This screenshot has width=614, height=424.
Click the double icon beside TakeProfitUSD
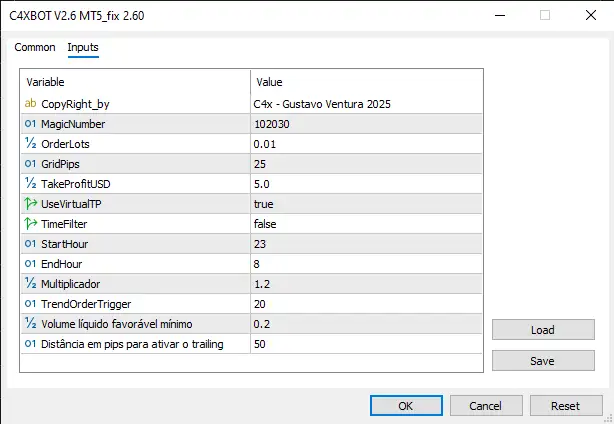coord(30,184)
